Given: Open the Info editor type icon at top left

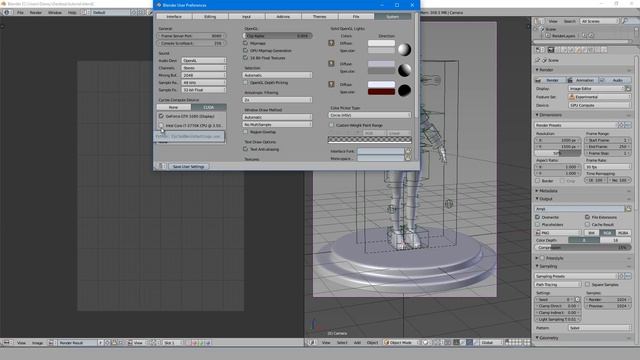Looking at the screenshot, I should (7, 13).
